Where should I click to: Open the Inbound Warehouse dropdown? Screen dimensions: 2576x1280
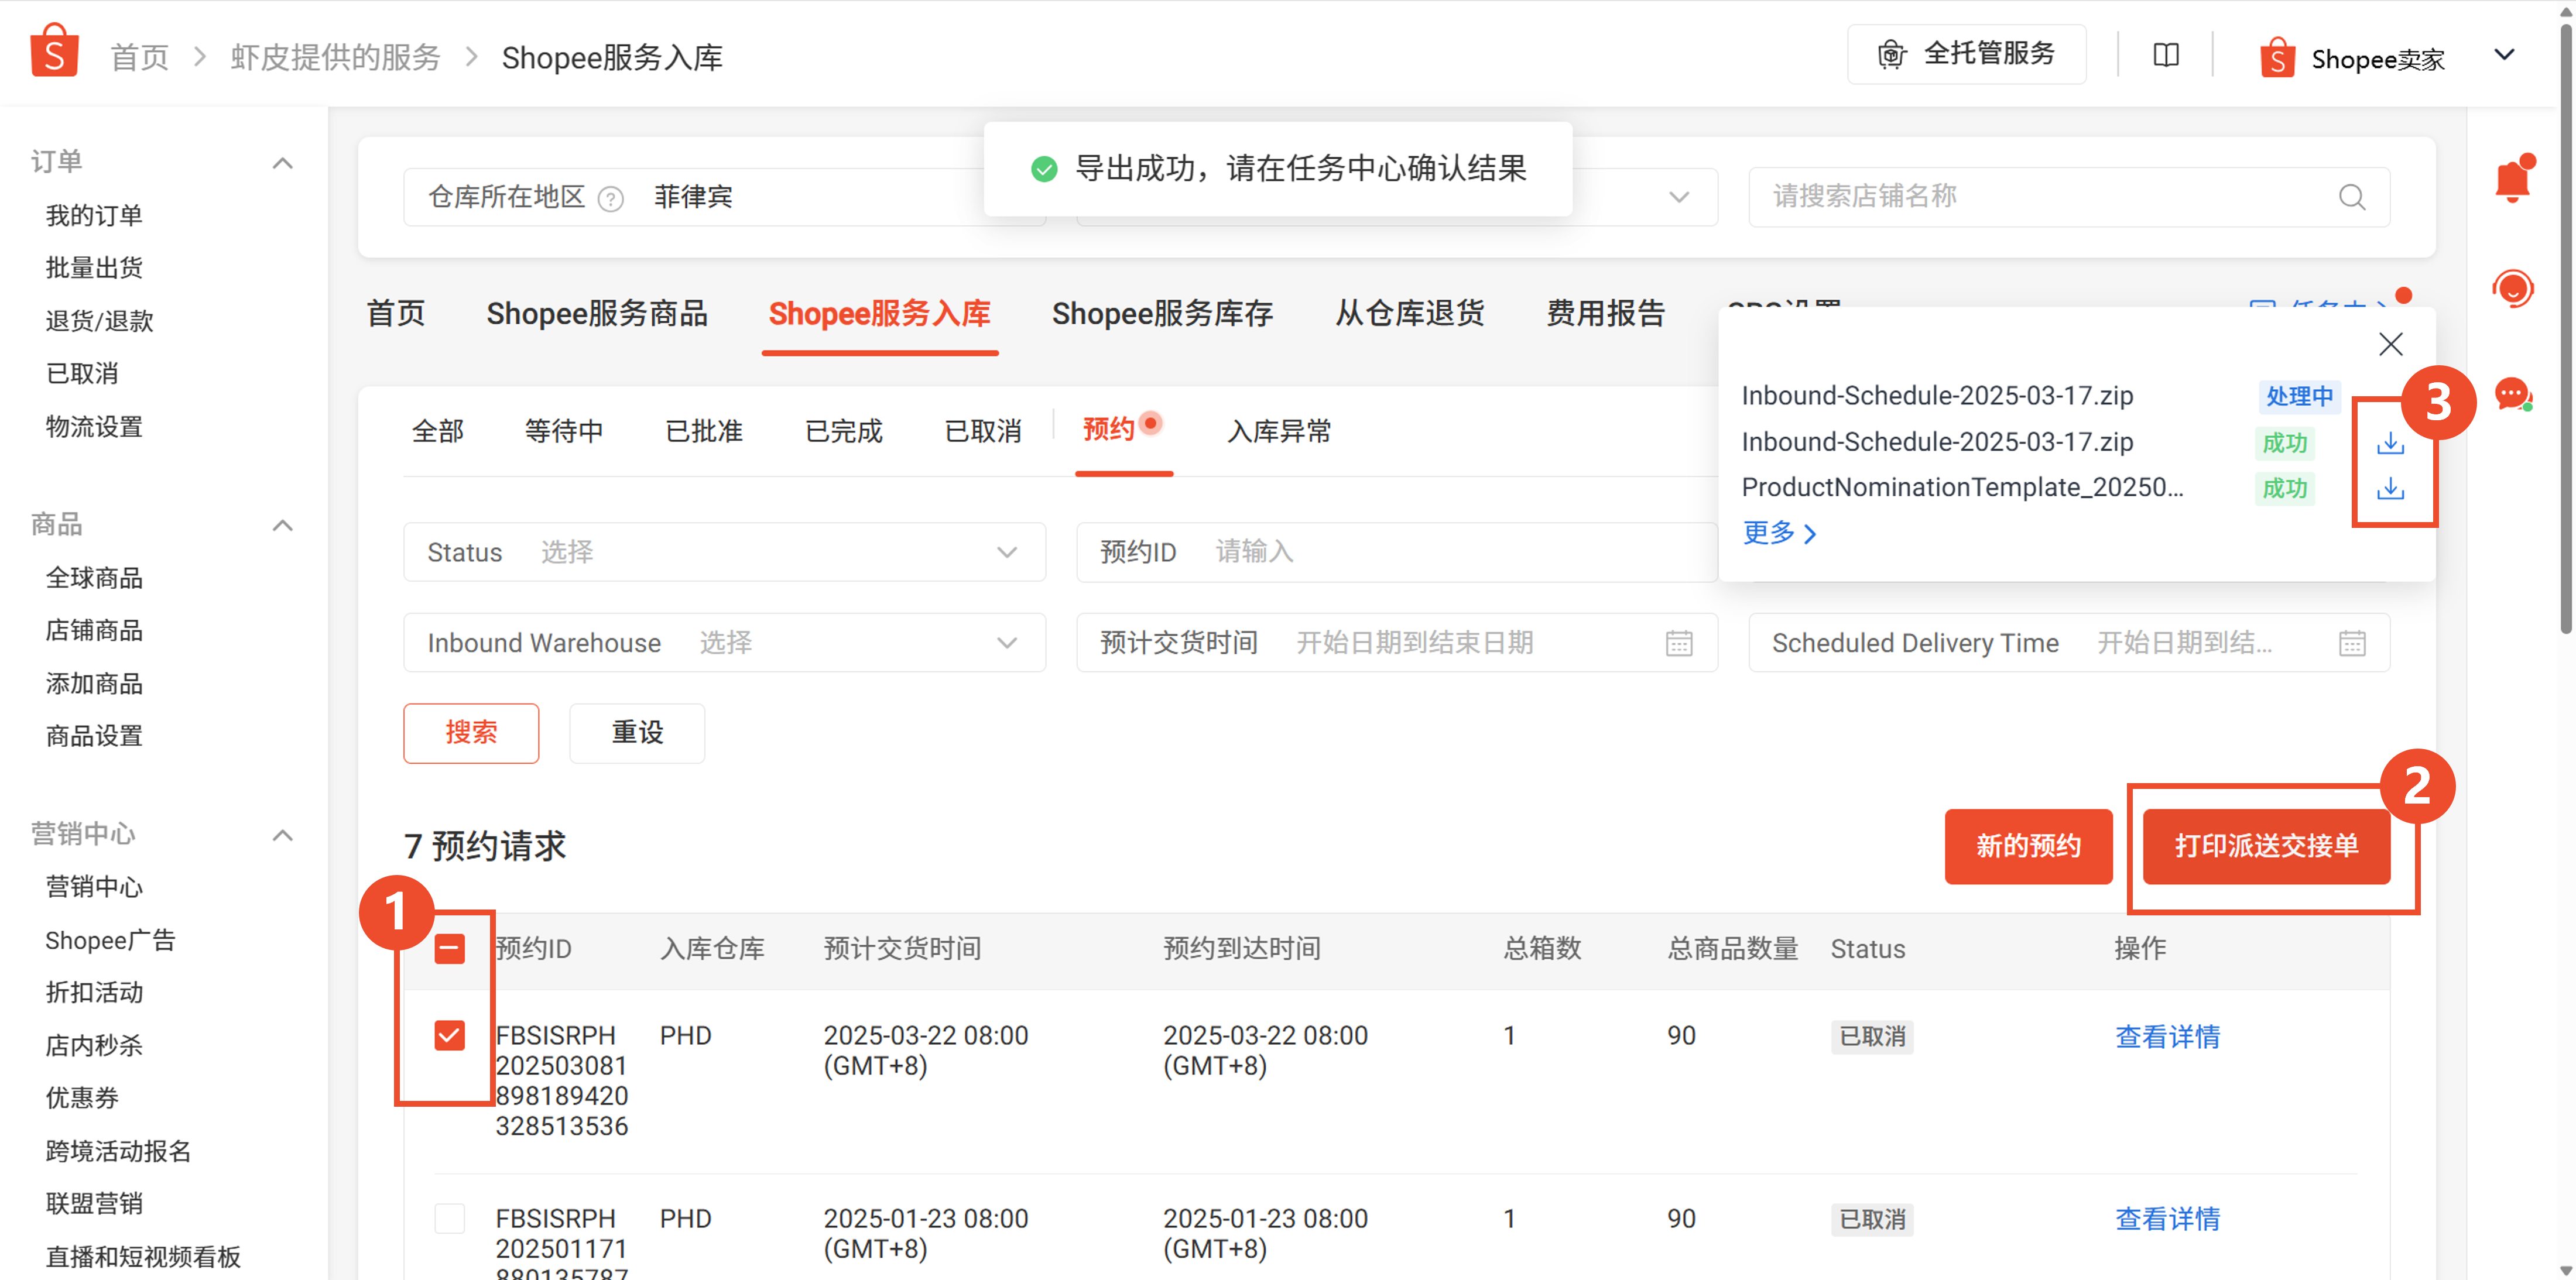724,642
